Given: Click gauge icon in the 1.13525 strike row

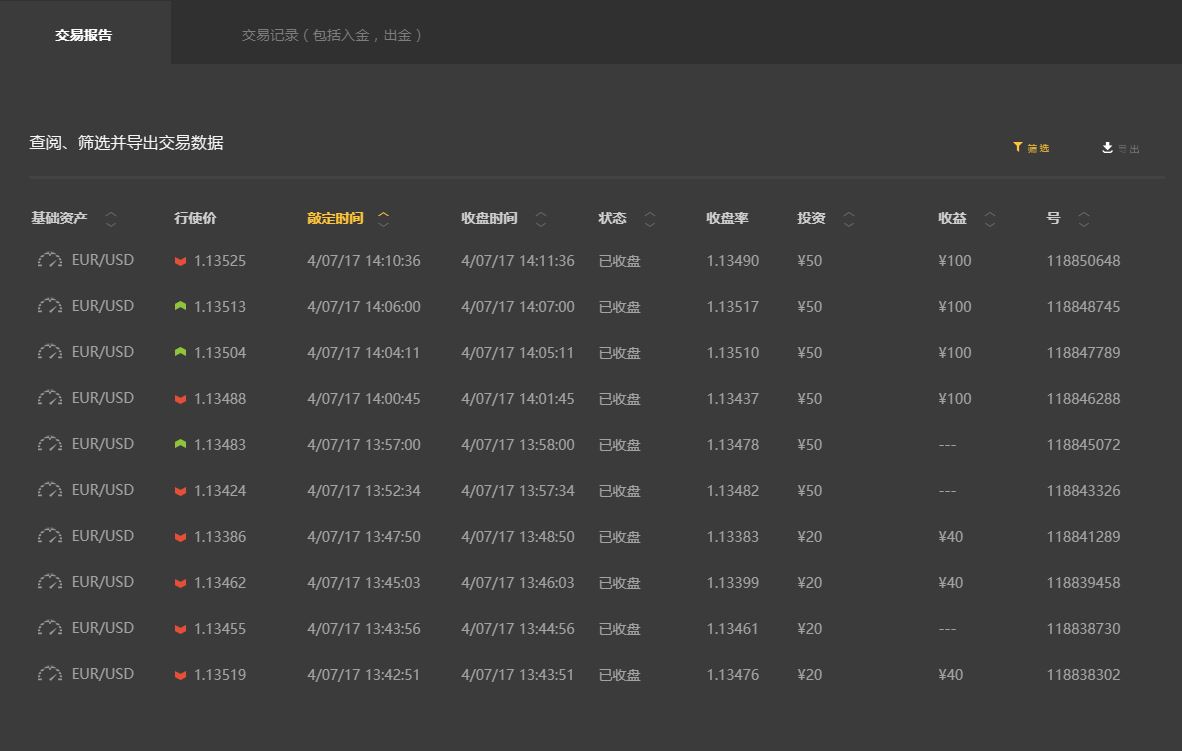Looking at the screenshot, I should [x=49, y=261].
